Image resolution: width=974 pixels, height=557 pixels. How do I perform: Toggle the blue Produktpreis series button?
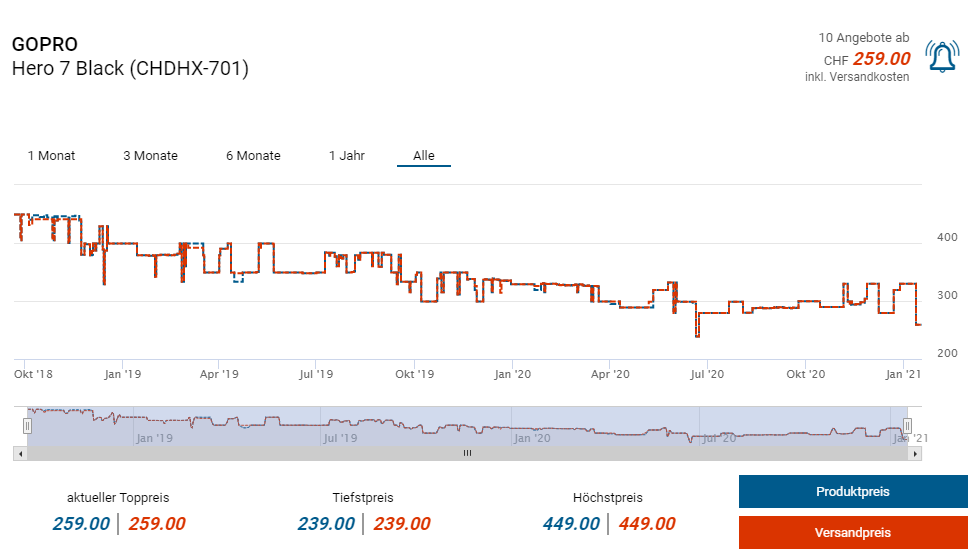[852, 492]
